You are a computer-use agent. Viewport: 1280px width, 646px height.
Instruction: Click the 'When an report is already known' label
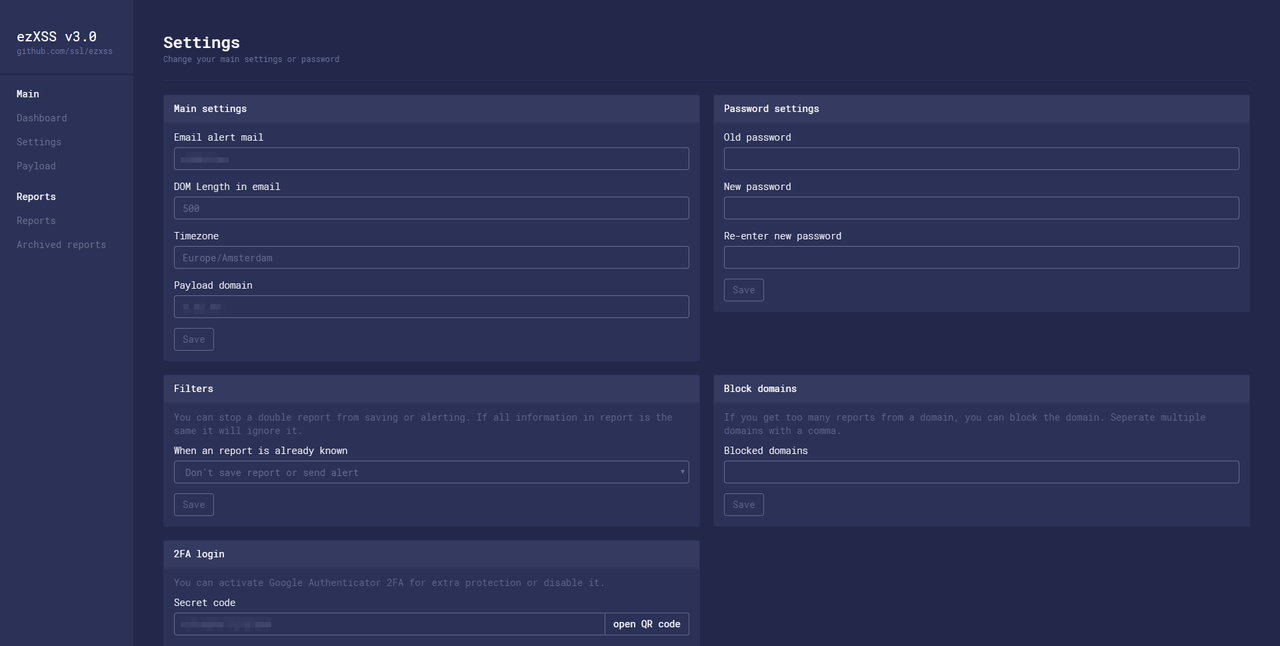[261, 451]
